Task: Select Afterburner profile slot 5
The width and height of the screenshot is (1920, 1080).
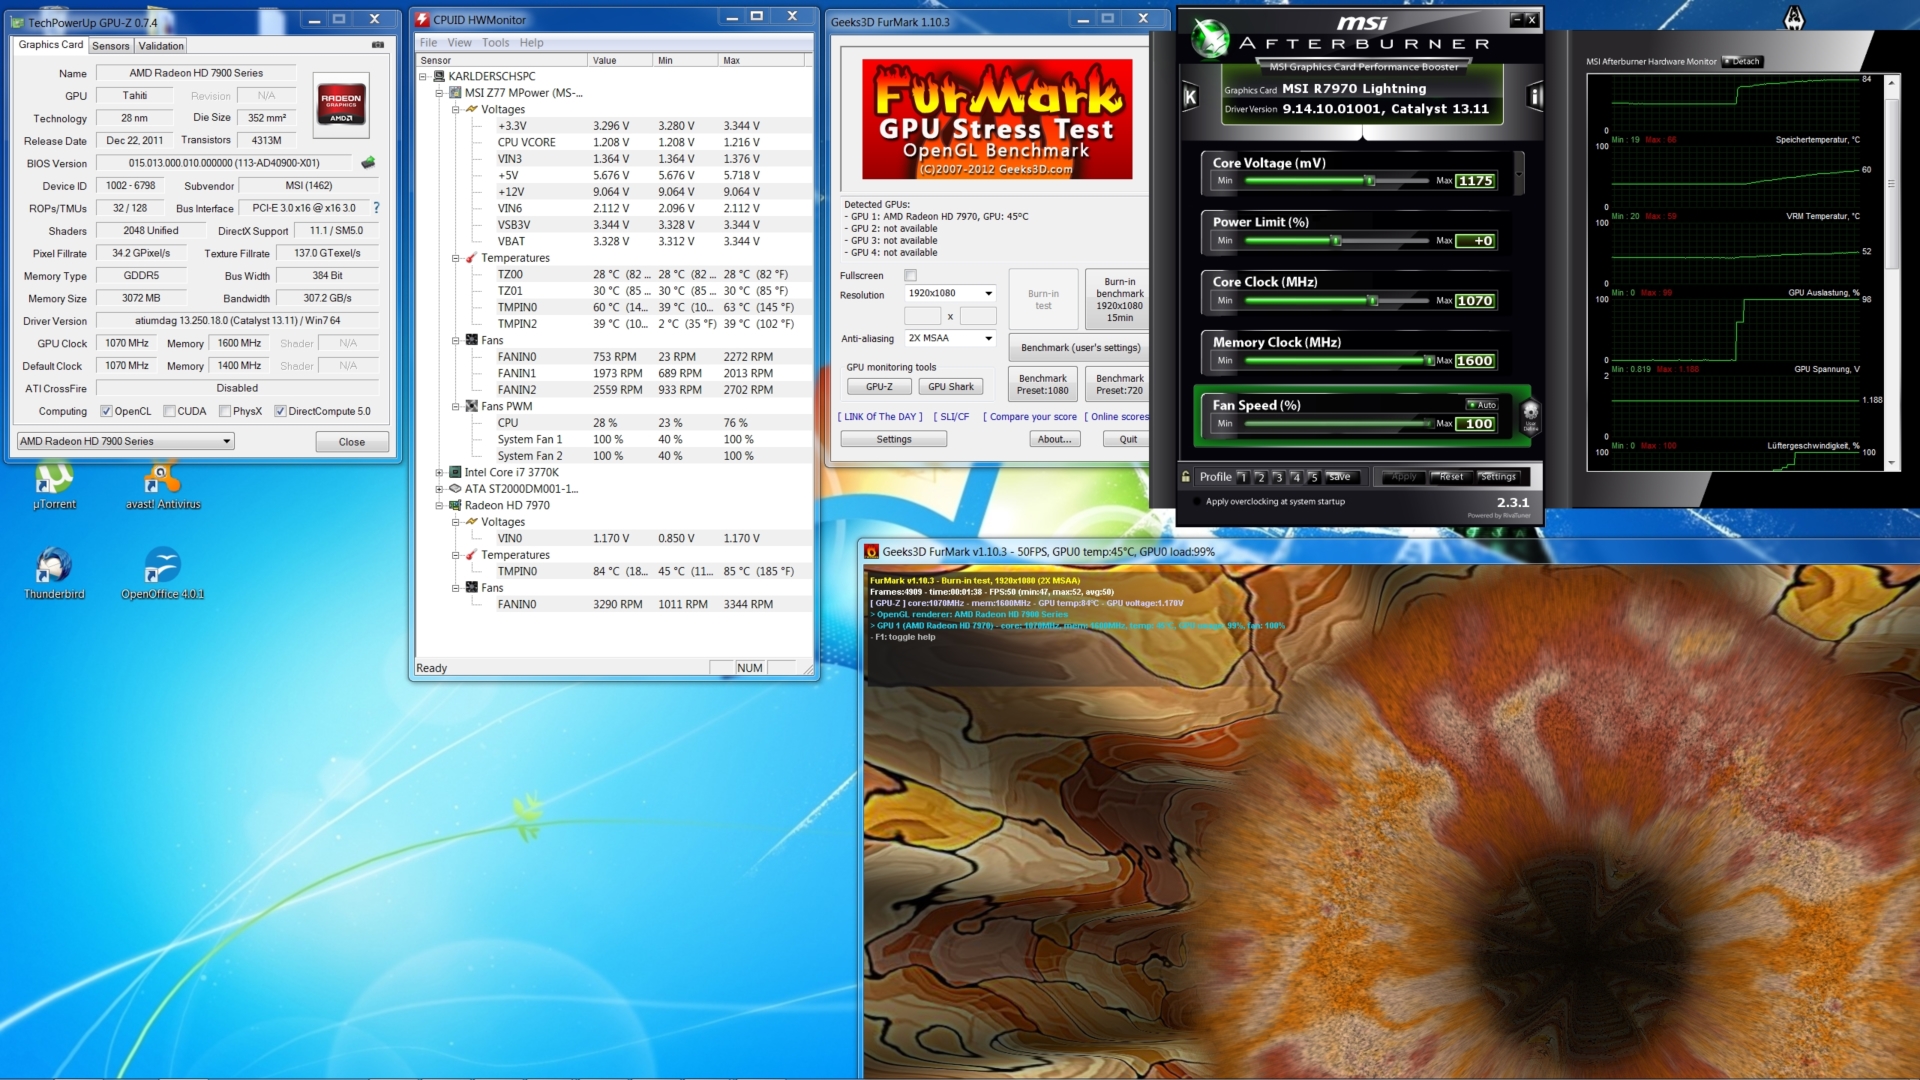Action: coord(1315,478)
